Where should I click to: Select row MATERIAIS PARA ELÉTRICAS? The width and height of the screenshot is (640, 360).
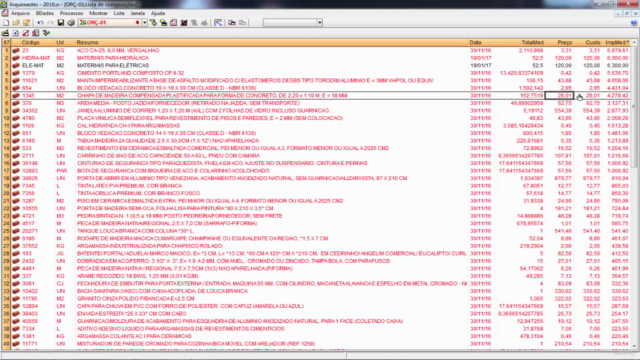click(316, 65)
